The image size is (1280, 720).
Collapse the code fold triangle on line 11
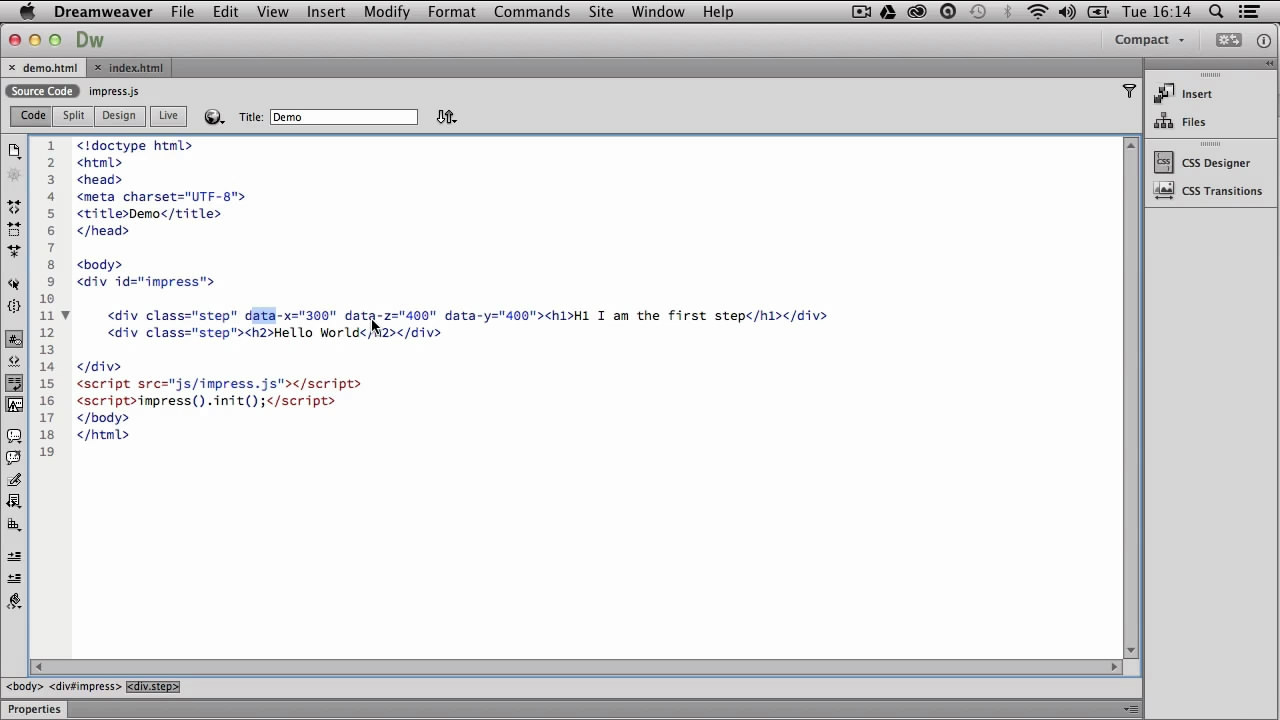65,316
